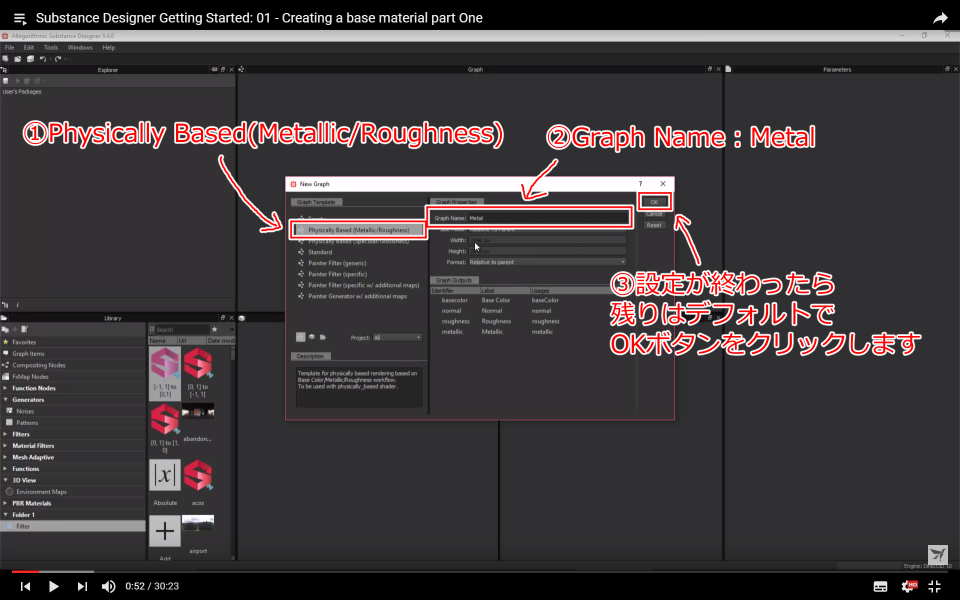Click the Save all toolbar icon

click(30, 59)
